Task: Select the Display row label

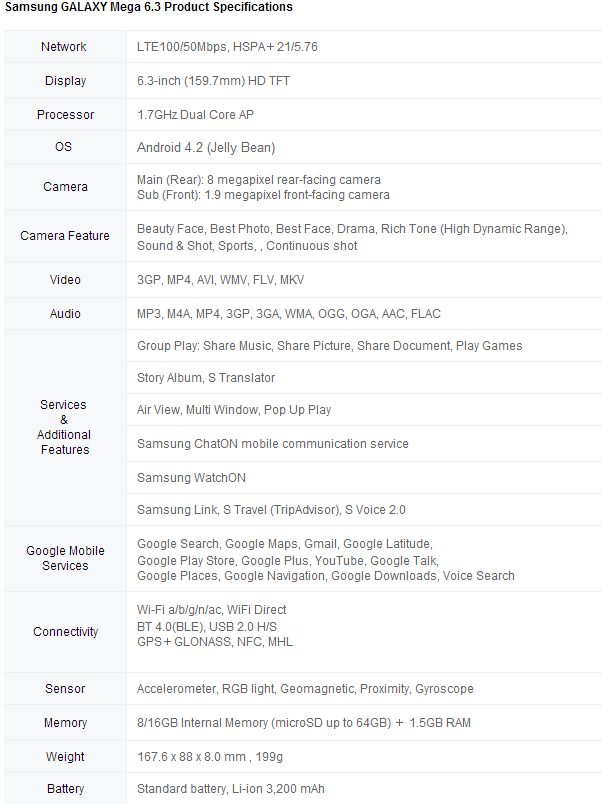Action: point(65,81)
